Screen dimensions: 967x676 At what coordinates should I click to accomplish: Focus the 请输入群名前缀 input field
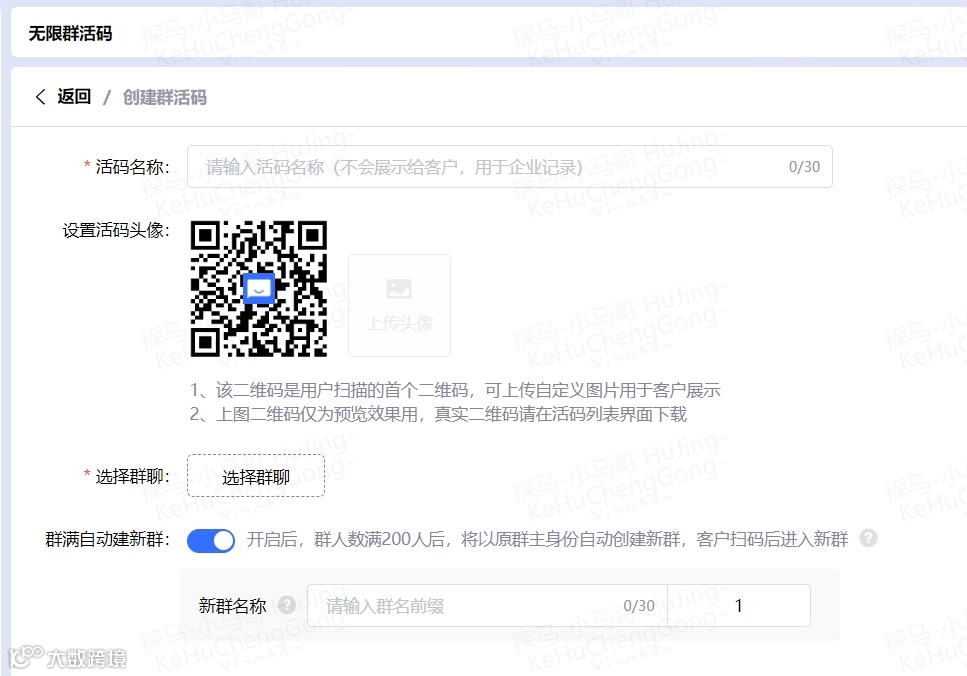[x=487, y=606]
